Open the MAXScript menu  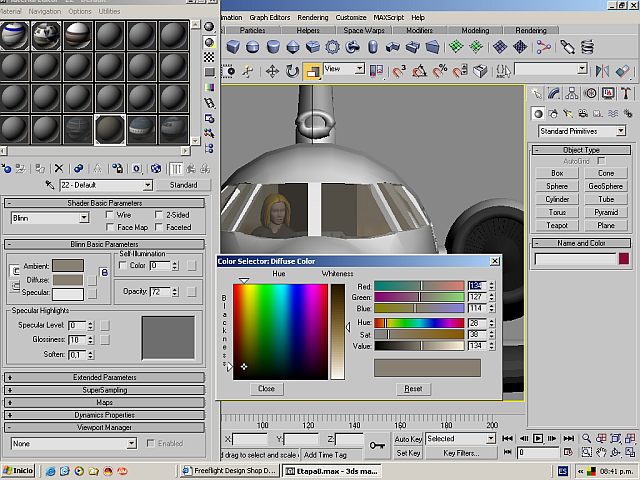pyautogui.click(x=389, y=17)
